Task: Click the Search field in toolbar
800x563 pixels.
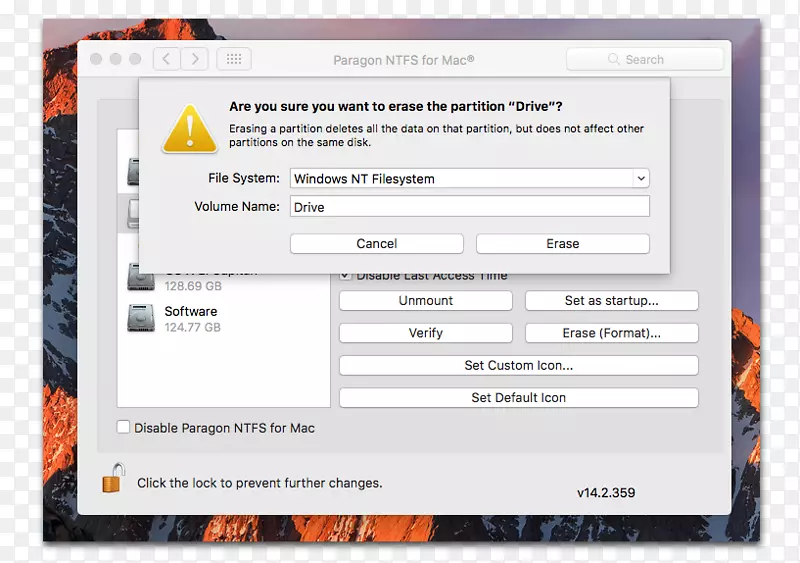Action: pyautogui.click(x=645, y=59)
